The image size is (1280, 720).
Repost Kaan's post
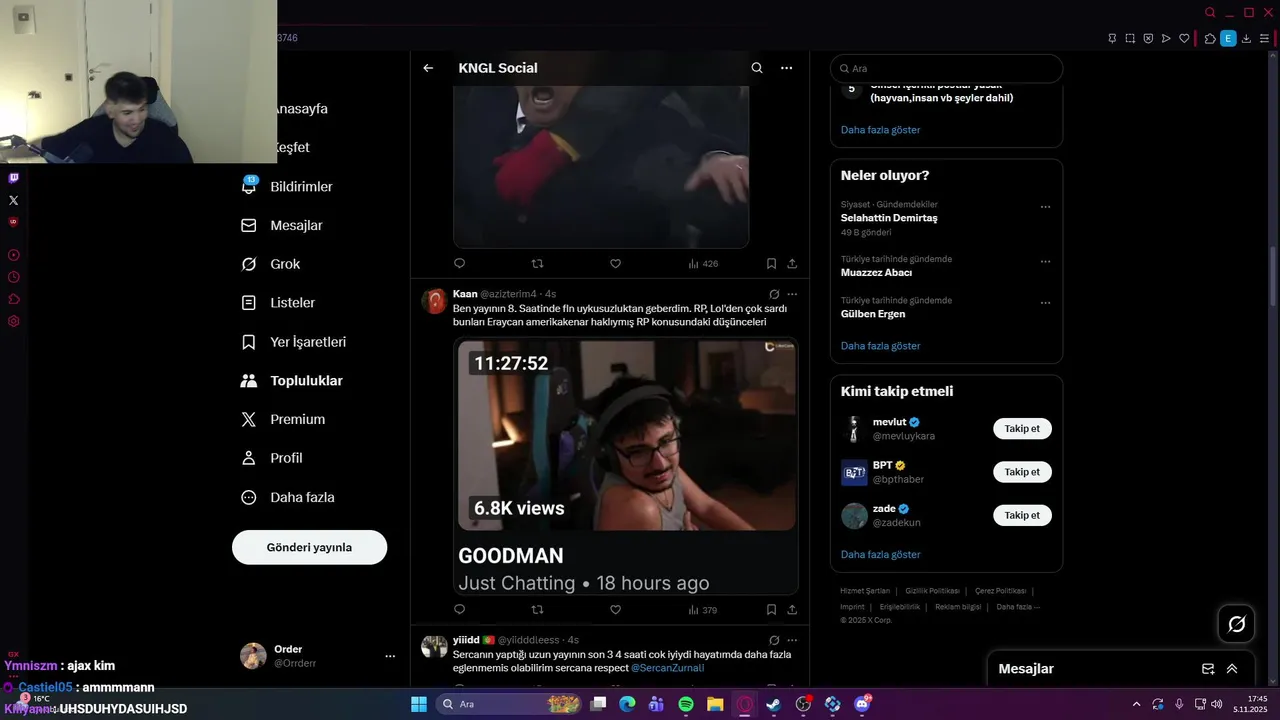click(537, 609)
